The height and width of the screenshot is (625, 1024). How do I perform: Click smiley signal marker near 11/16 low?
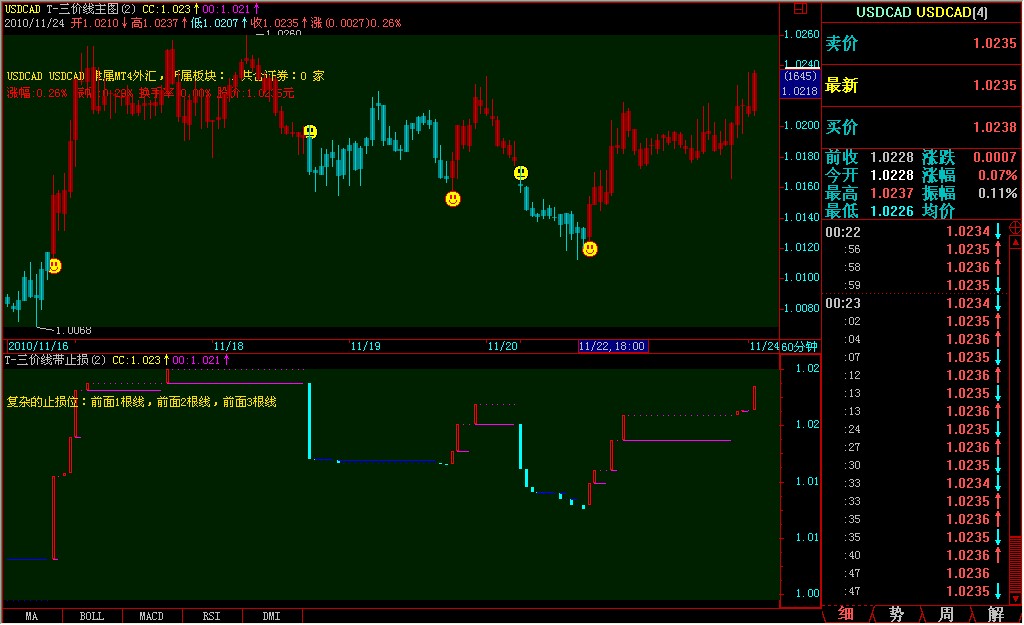(55, 266)
